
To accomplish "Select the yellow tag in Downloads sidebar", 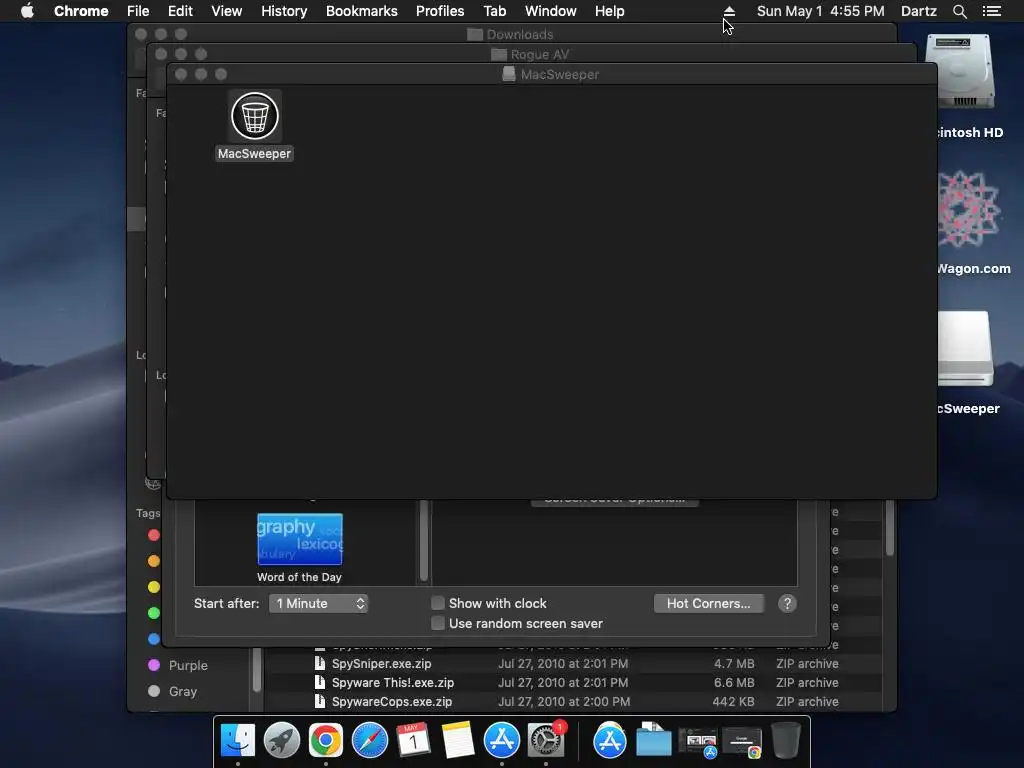I will pos(153,587).
